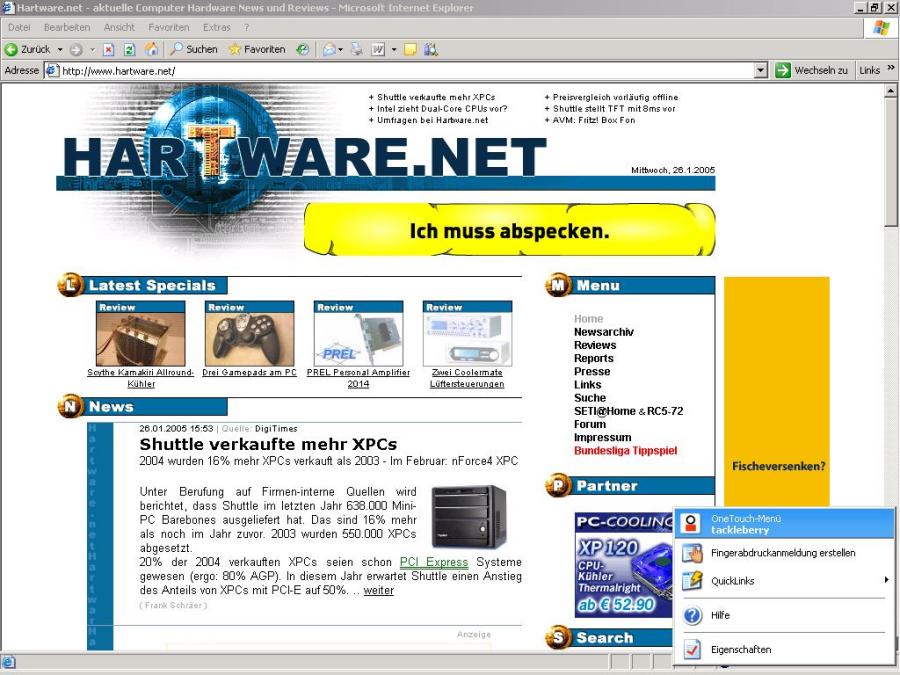Click the OneTouch-Menü user icon
900x675 pixels.
(x=692, y=523)
